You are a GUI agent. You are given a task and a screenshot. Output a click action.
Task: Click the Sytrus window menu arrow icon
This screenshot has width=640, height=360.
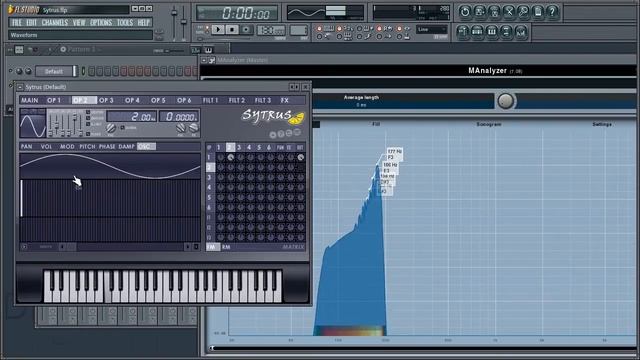[20, 87]
